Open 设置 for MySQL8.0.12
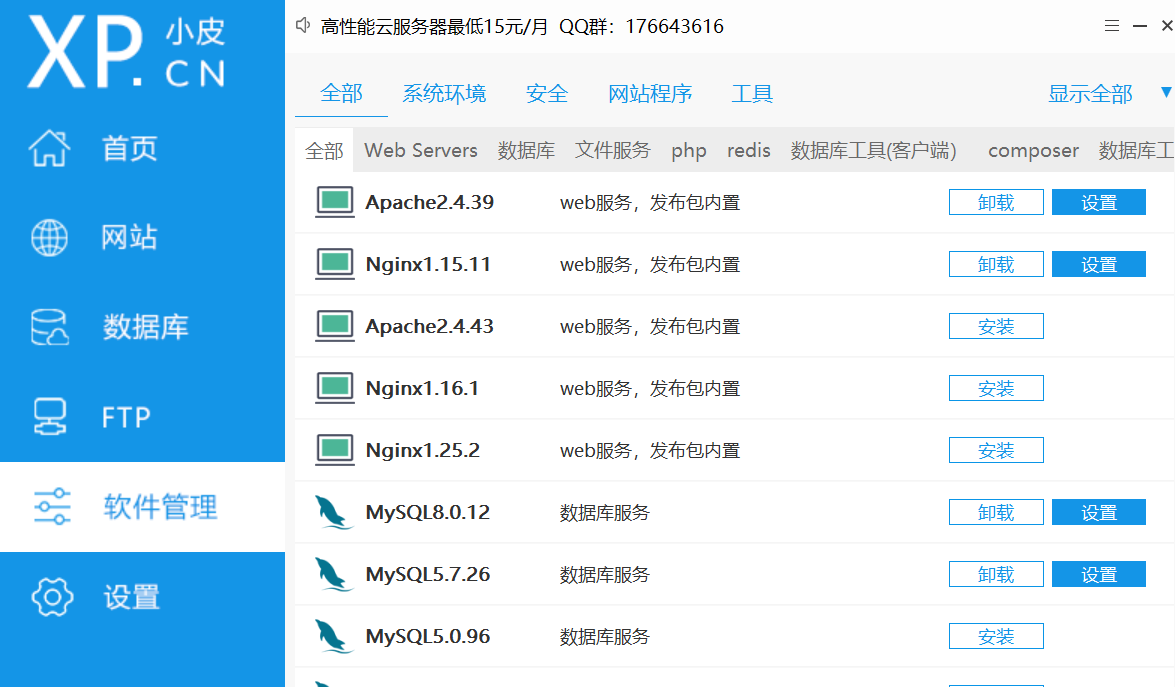This screenshot has width=1175, height=687. pos(1099,512)
